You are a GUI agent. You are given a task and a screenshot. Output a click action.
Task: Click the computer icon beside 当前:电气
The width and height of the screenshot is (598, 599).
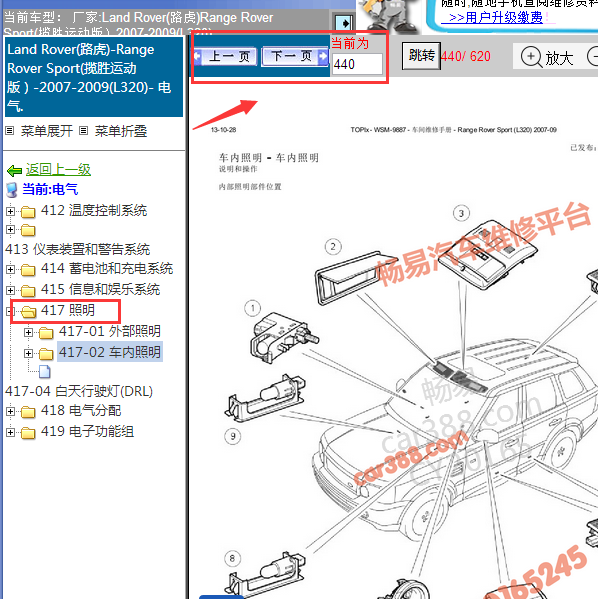click(12, 190)
